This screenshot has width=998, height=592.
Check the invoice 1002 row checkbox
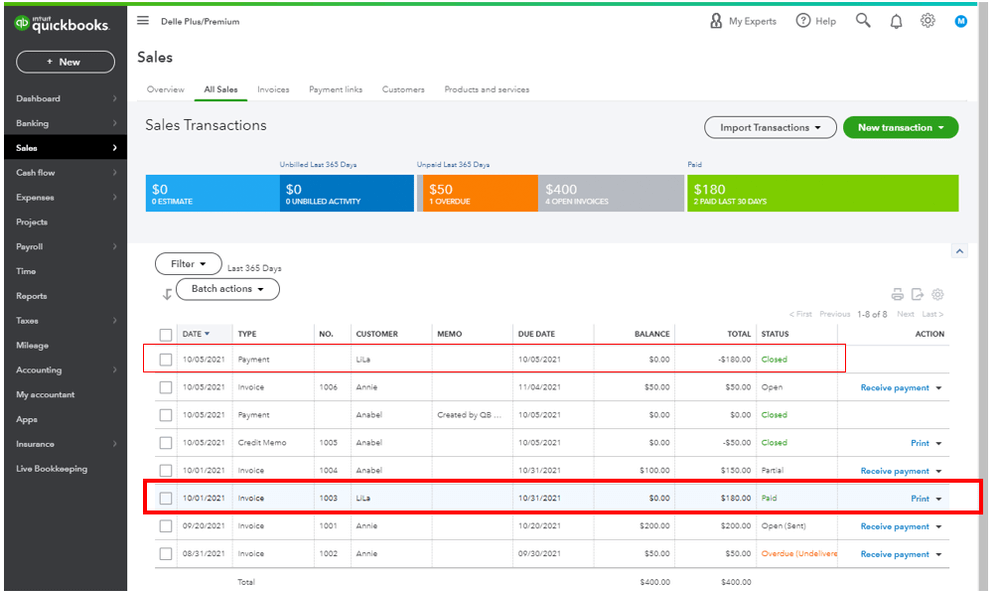coord(166,554)
